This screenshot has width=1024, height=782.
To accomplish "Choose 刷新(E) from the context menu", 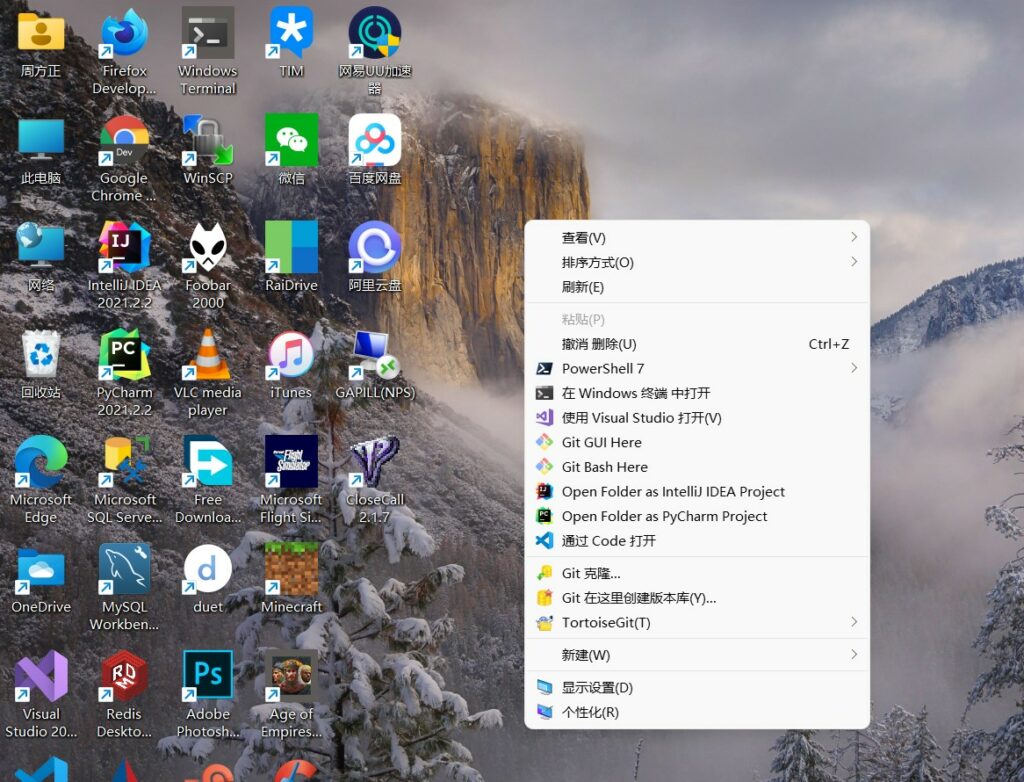I will point(583,287).
